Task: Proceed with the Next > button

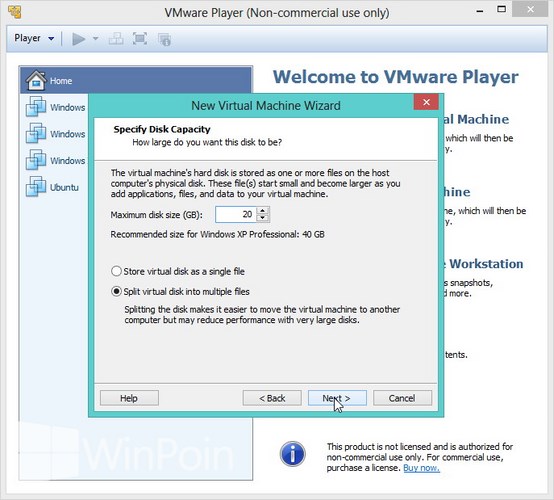Action: click(x=337, y=398)
